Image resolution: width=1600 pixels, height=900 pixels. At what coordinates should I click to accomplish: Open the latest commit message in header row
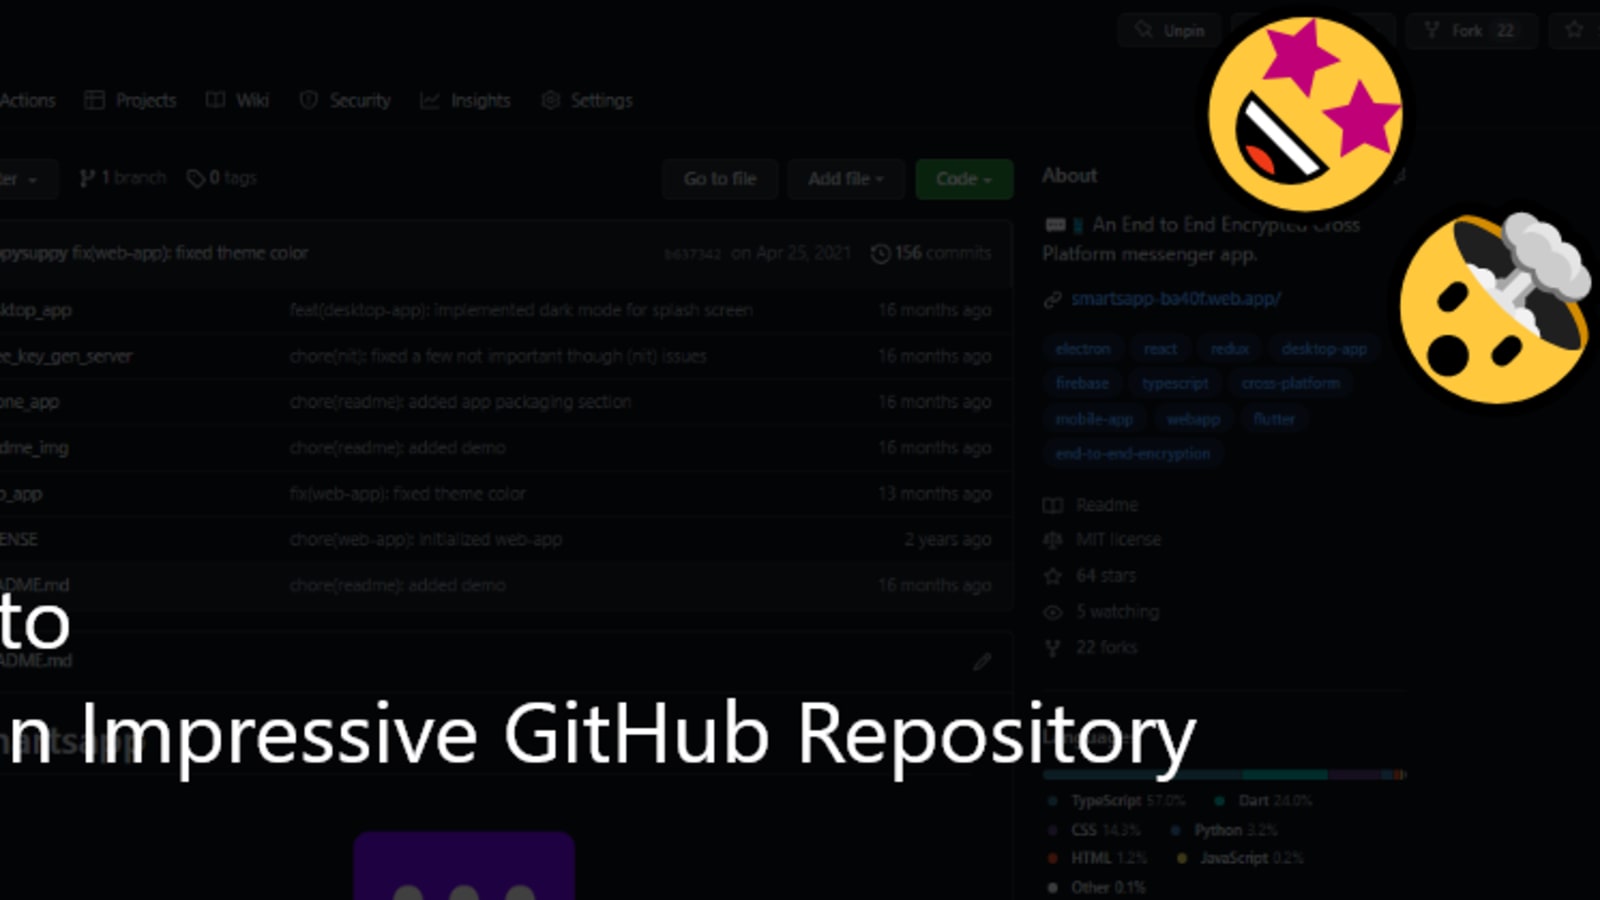click(190, 253)
